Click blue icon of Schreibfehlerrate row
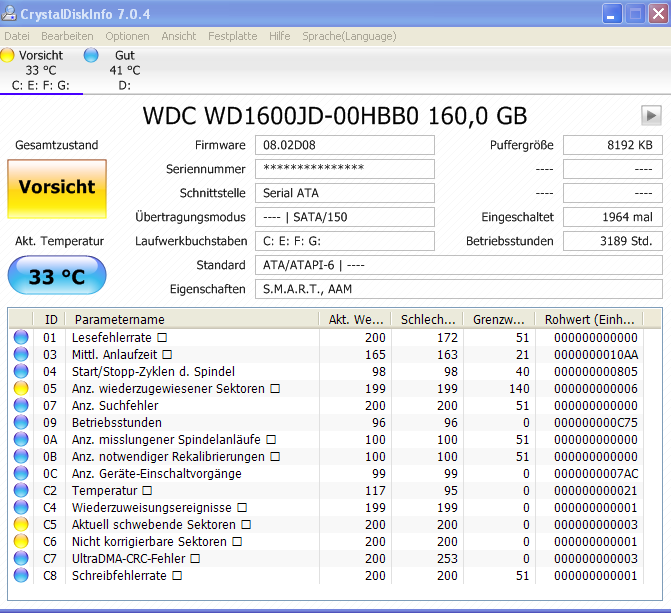The height and width of the screenshot is (613, 671). click(21, 575)
